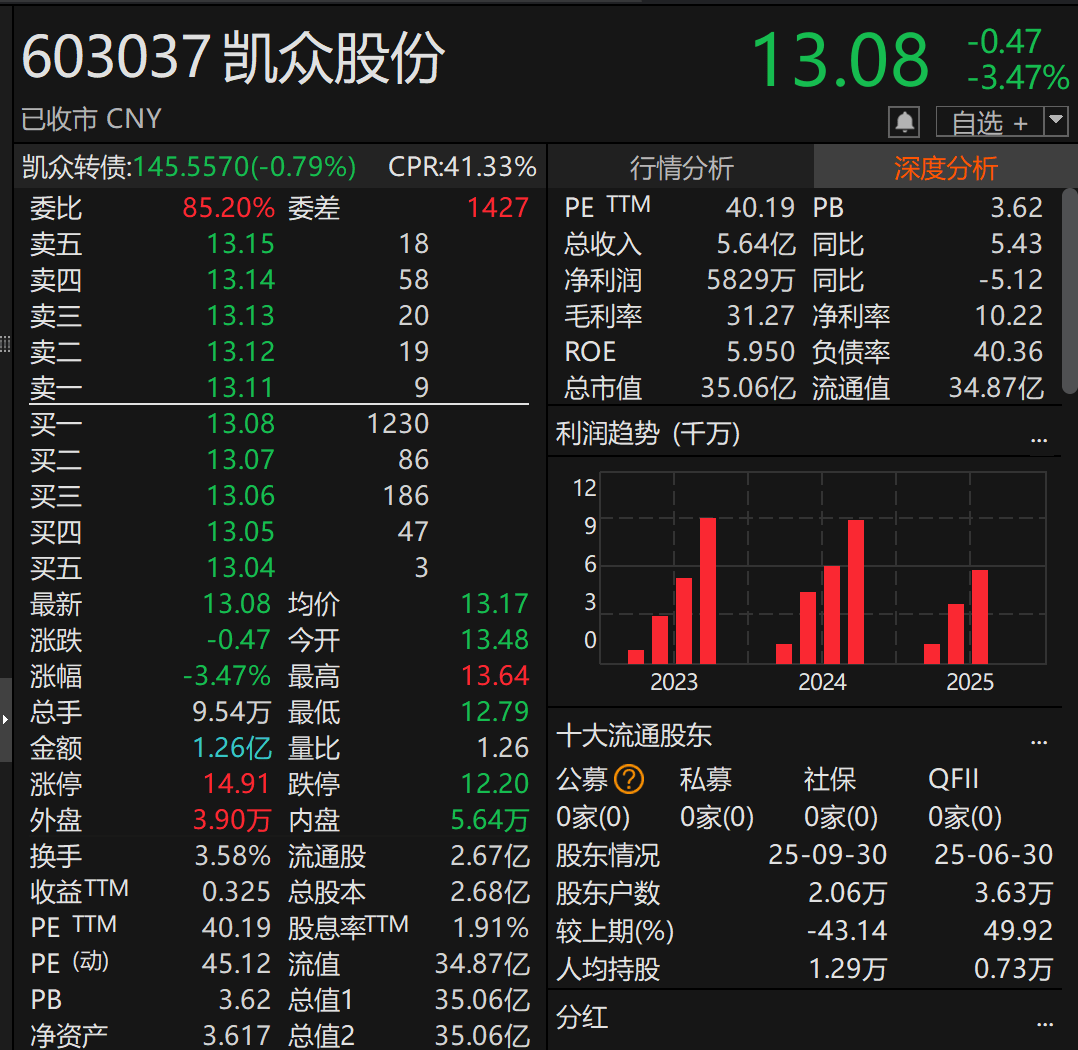Open the 利润趋势 chart more-options ellipsis
1078x1050 pixels.
[x=1038, y=438]
